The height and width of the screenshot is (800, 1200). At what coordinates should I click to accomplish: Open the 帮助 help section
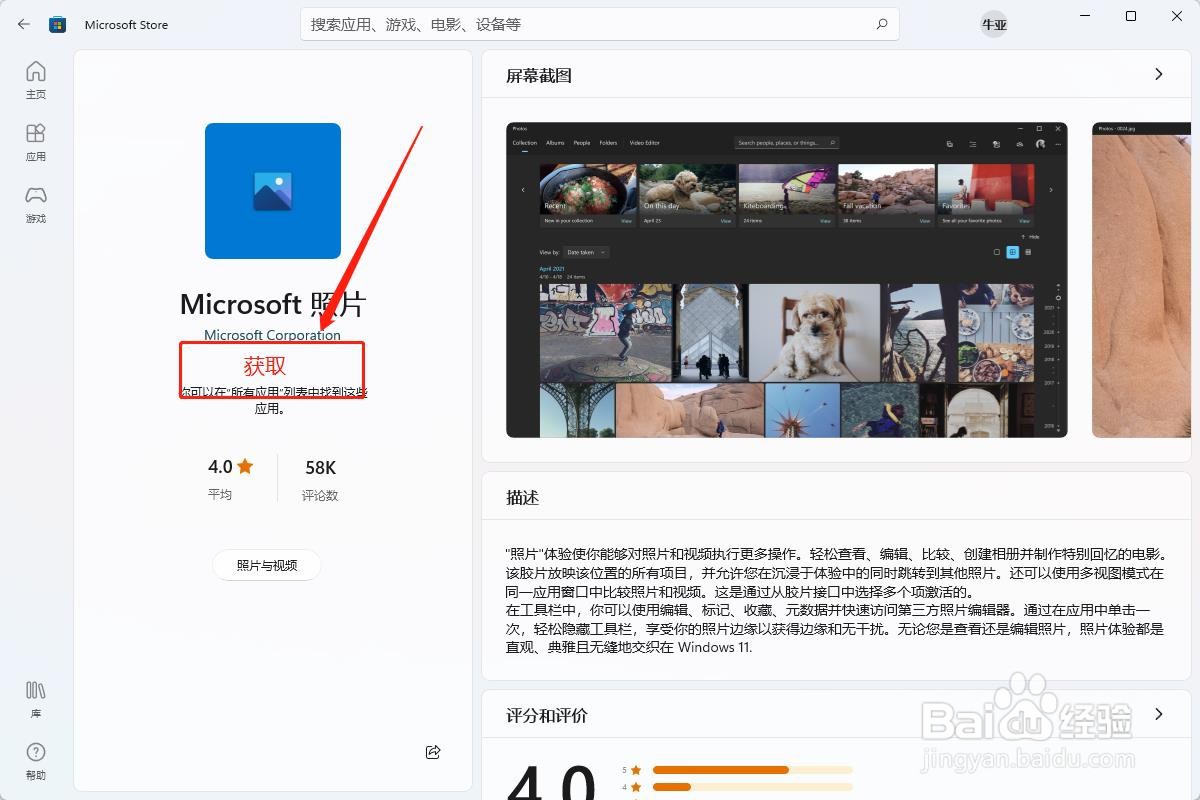click(36, 761)
